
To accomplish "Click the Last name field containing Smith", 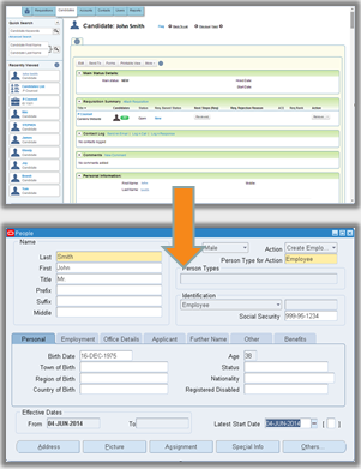I will pos(109,256).
